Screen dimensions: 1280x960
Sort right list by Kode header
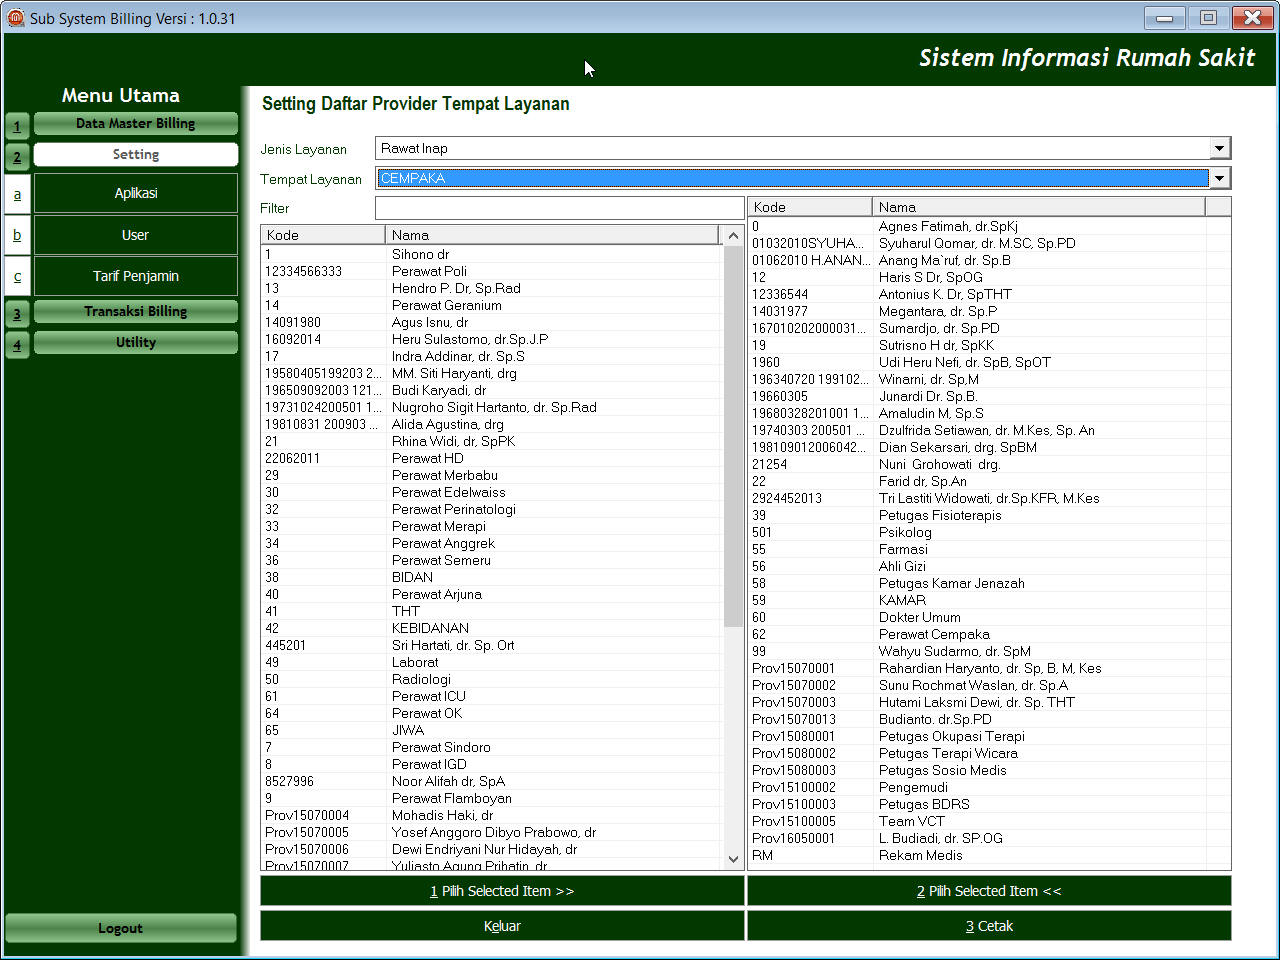[x=810, y=207]
